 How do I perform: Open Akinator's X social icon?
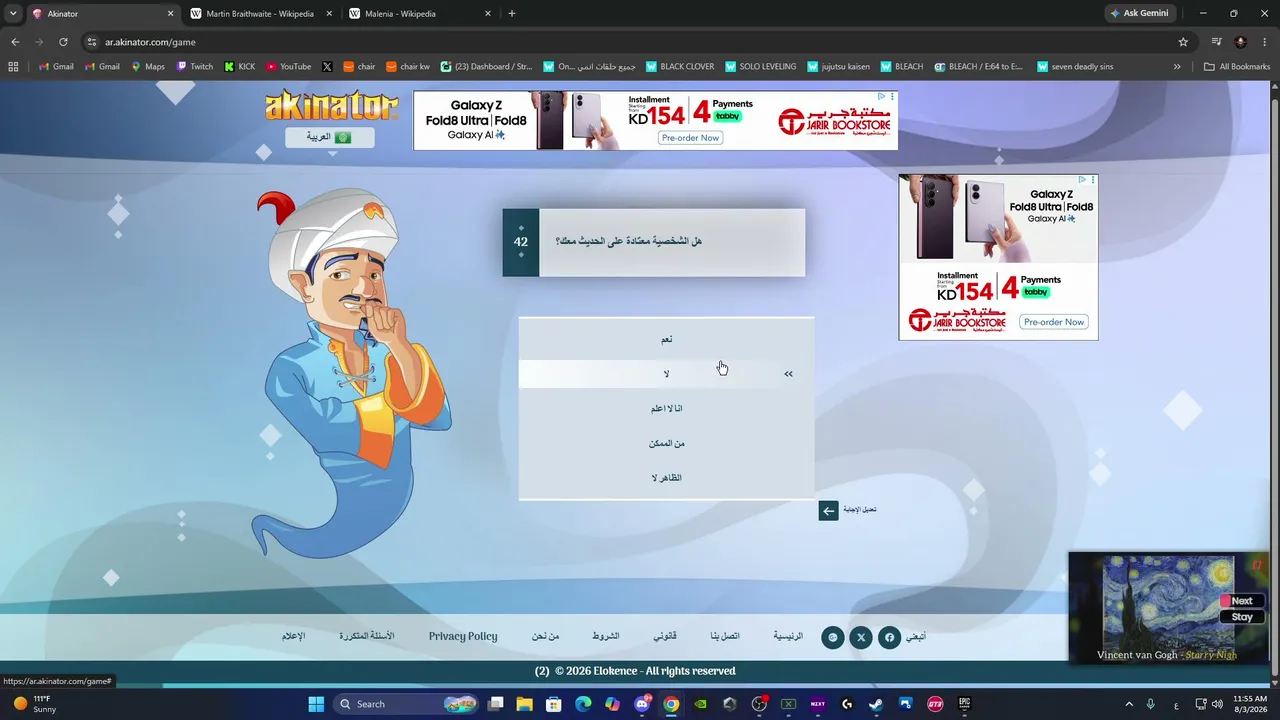861,637
